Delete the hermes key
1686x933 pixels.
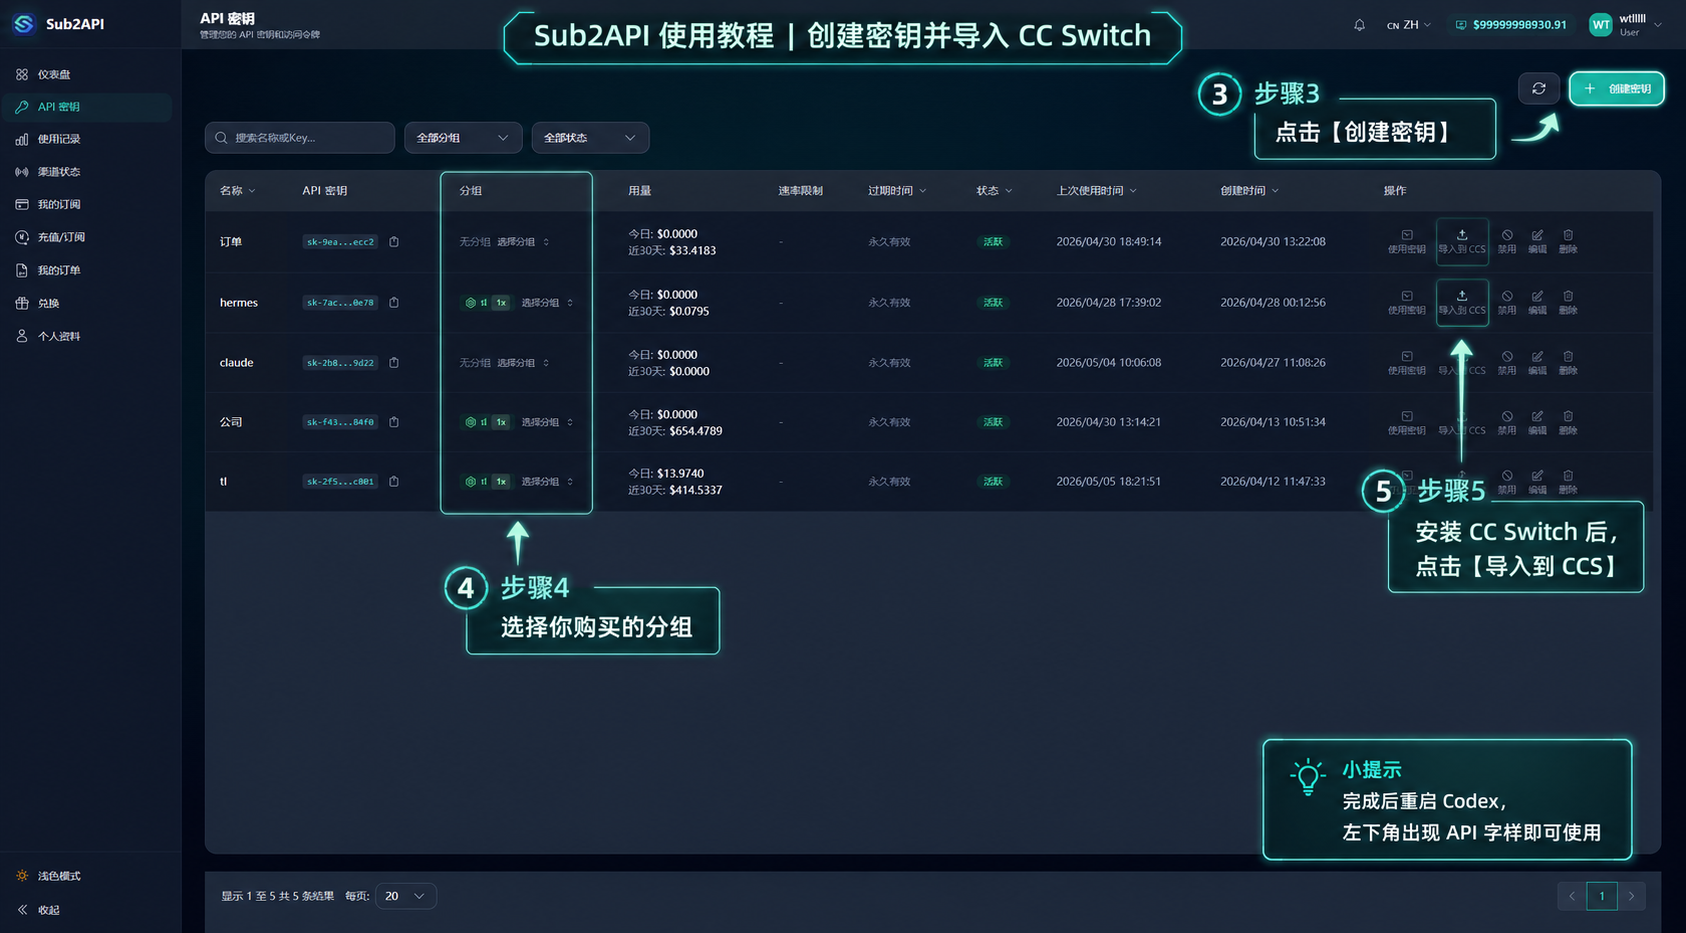pos(1568,303)
